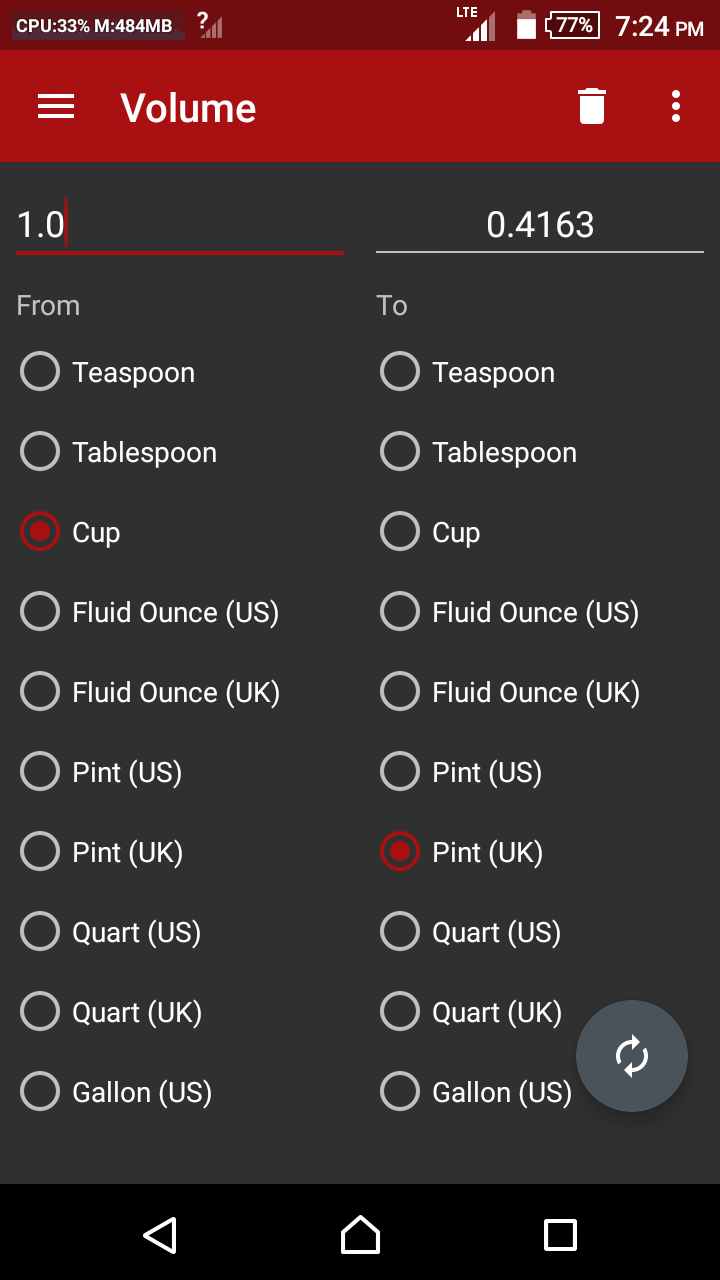Tap the result field showing 0.4163
Screen dimensions: 720x1280
540,225
